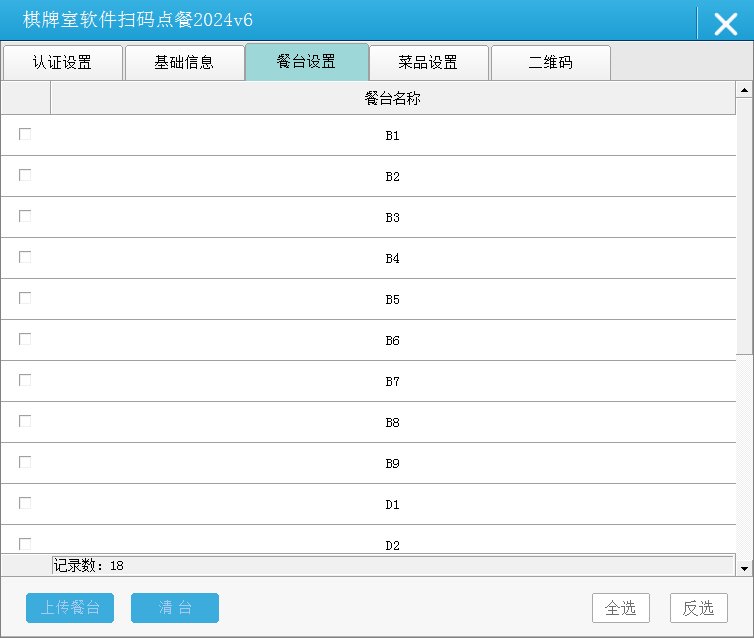Click the 餐台名称 column header
Viewport: 754px width, 638px height.
392,99
